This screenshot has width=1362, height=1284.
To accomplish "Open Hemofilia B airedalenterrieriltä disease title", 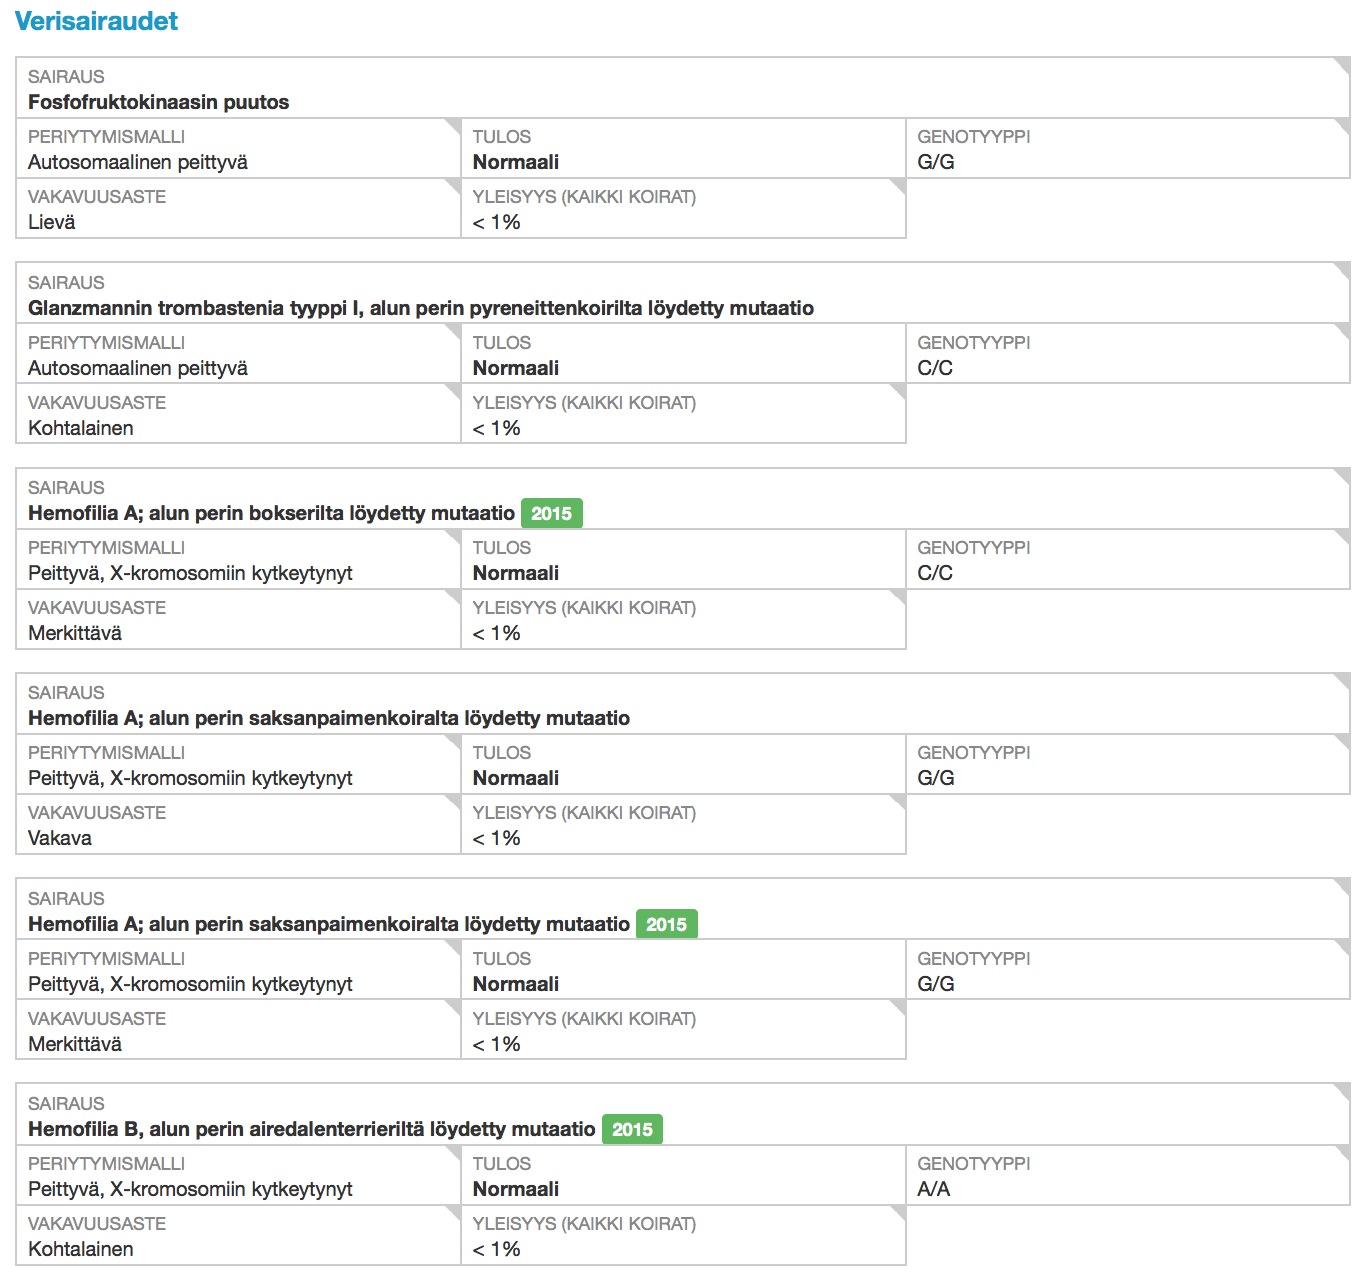I will click(311, 1129).
